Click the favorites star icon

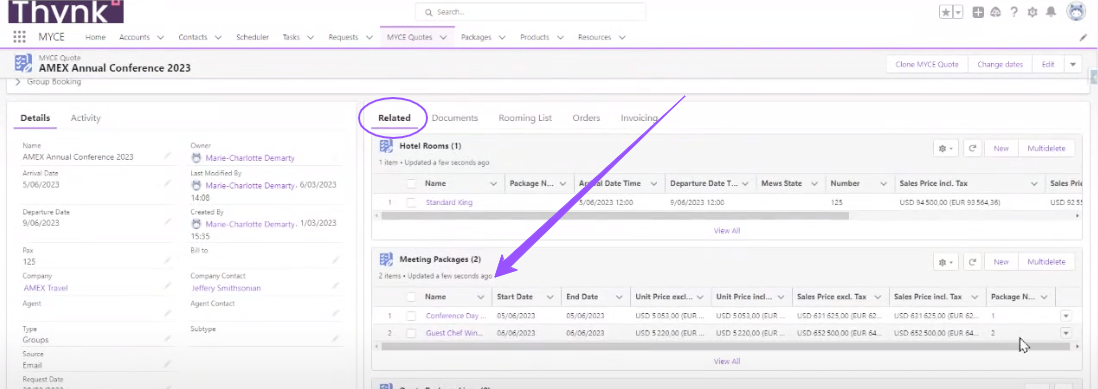coord(946,12)
